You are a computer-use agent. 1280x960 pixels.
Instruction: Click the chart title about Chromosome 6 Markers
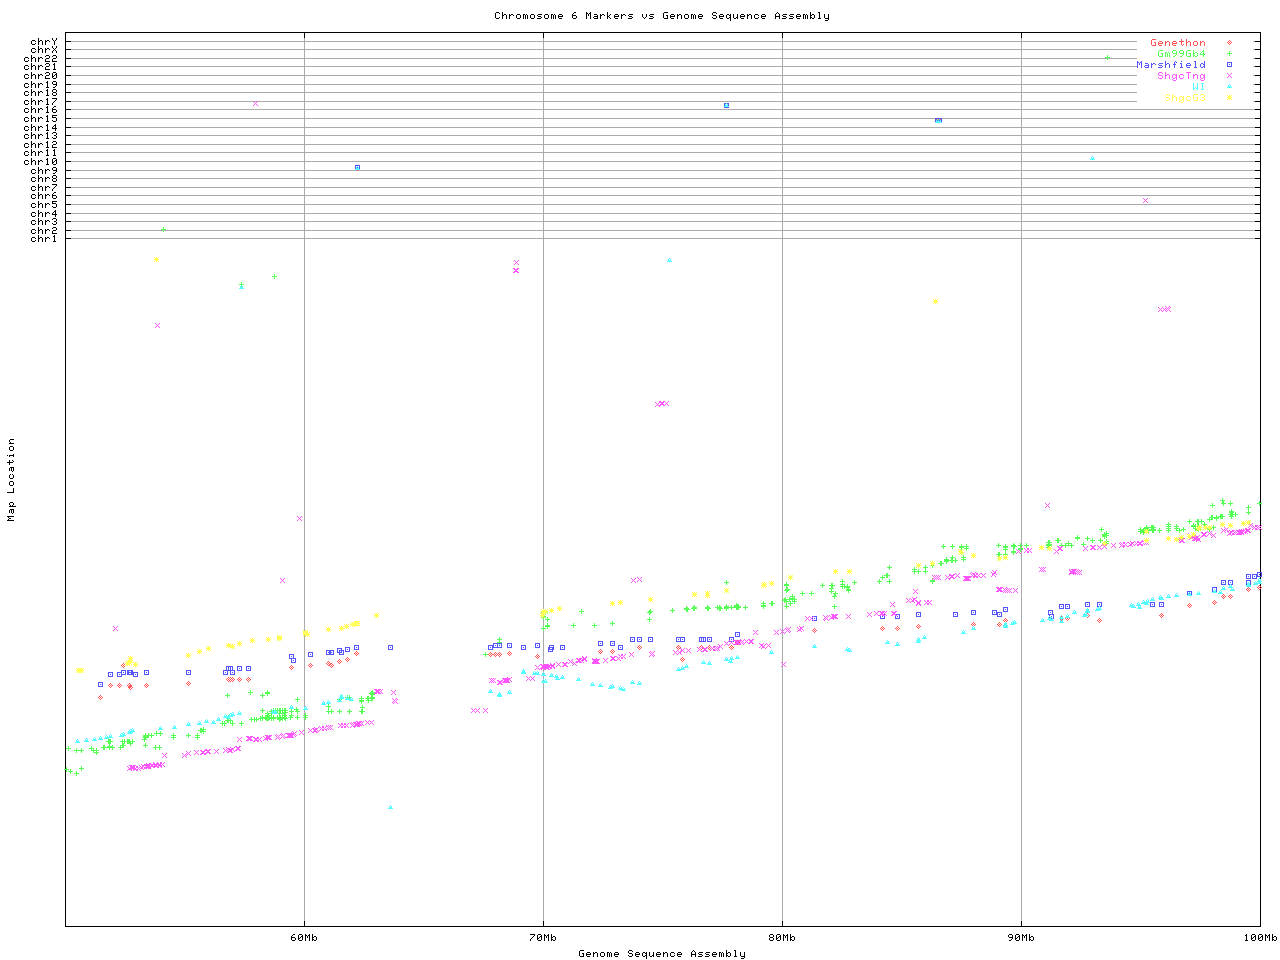point(661,16)
